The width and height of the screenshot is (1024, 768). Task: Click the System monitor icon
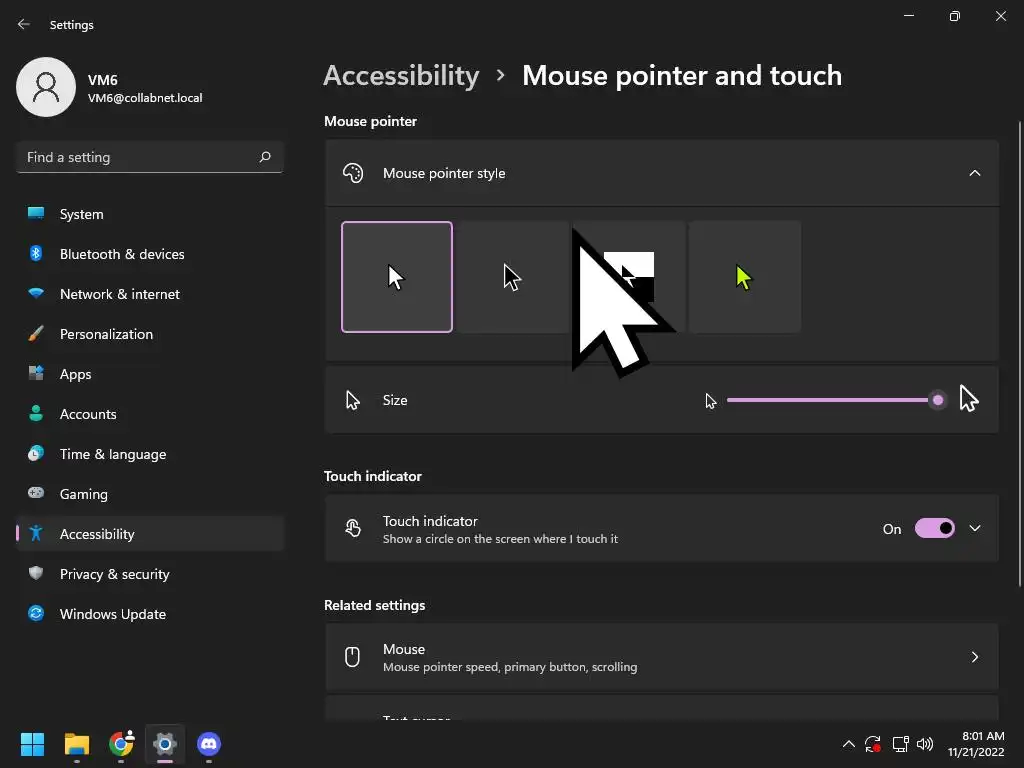tap(36, 213)
